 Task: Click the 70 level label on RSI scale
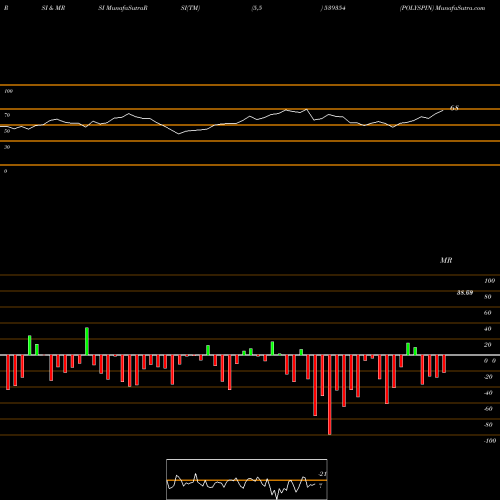tap(7, 115)
